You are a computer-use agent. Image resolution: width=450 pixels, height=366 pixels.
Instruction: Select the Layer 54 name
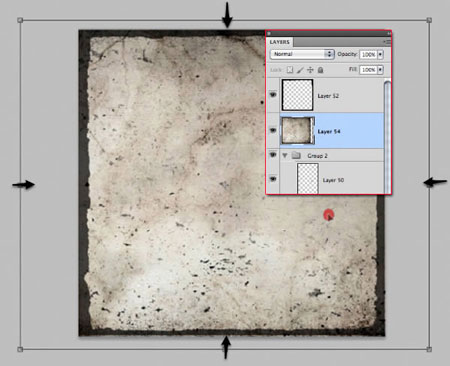pyautogui.click(x=329, y=131)
